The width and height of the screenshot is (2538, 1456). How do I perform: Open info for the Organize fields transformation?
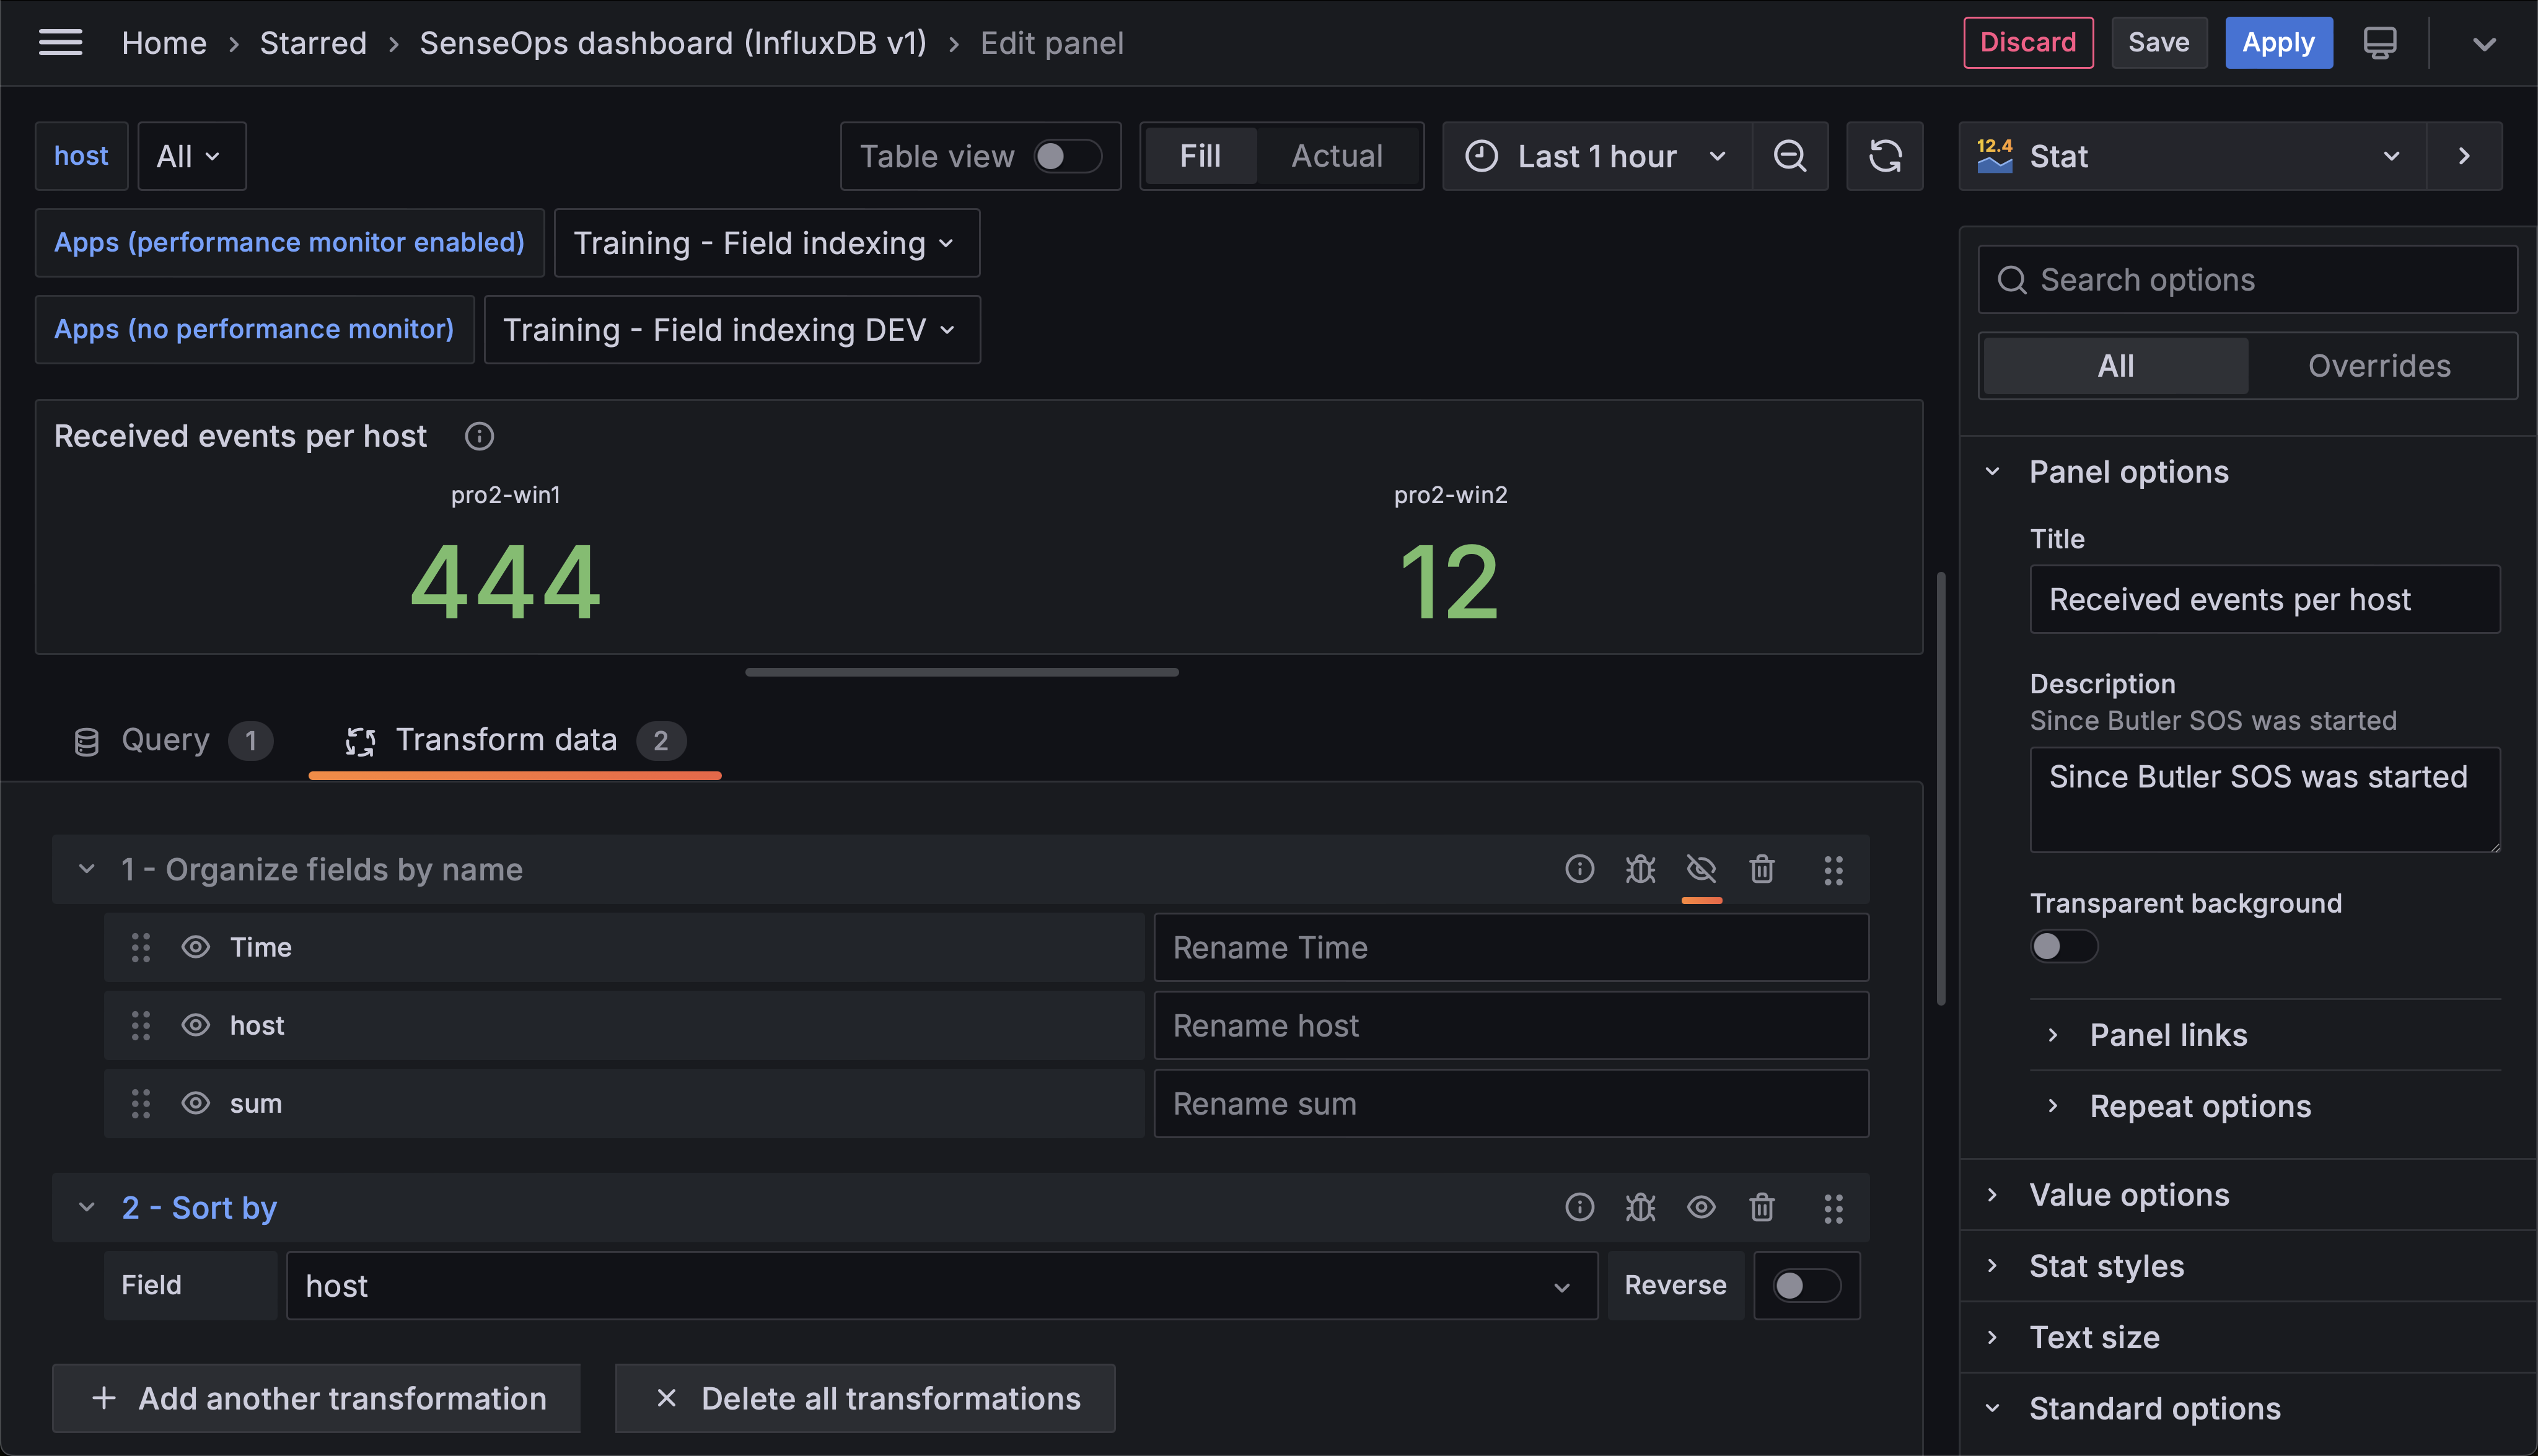pos(1579,869)
